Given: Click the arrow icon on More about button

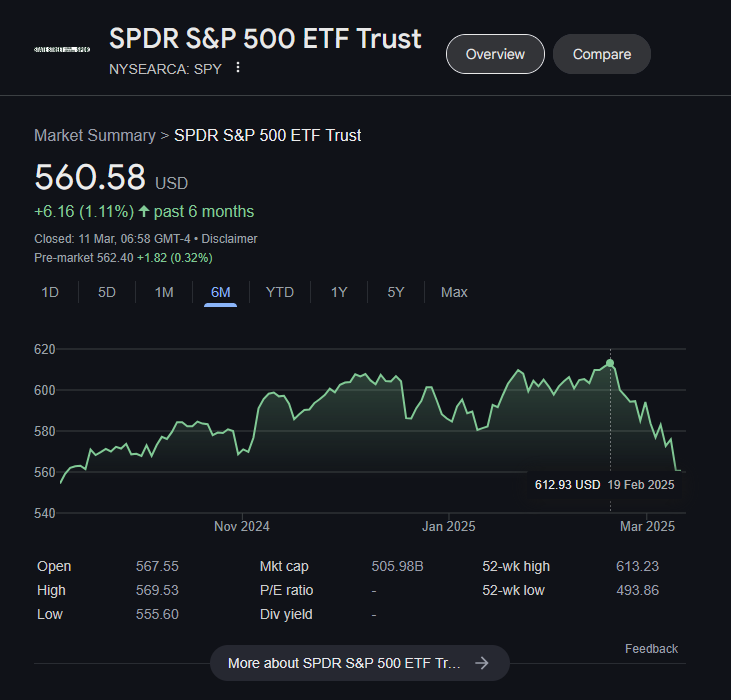Looking at the screenshot, I should [x=482, y=663].
